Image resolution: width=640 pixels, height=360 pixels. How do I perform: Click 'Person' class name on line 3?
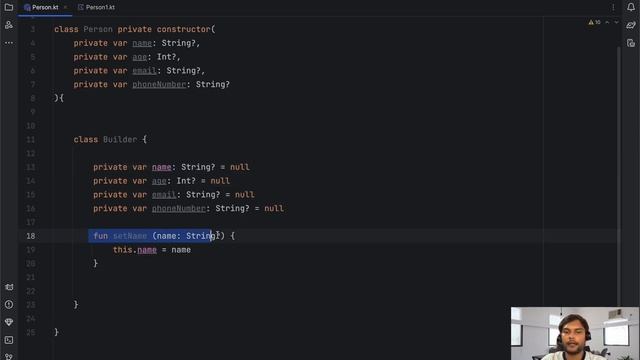tap(98, 29)
